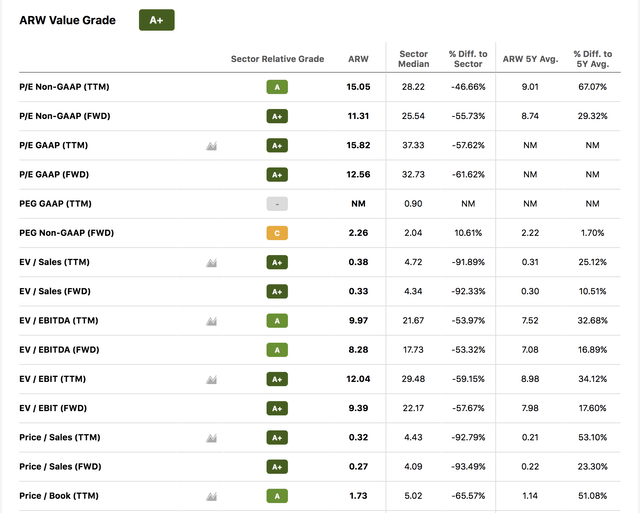The width and height of the screenshot is (640, 513).
Task: Select the Price / Sales (FWD) metric label
Action: point(60,466)
